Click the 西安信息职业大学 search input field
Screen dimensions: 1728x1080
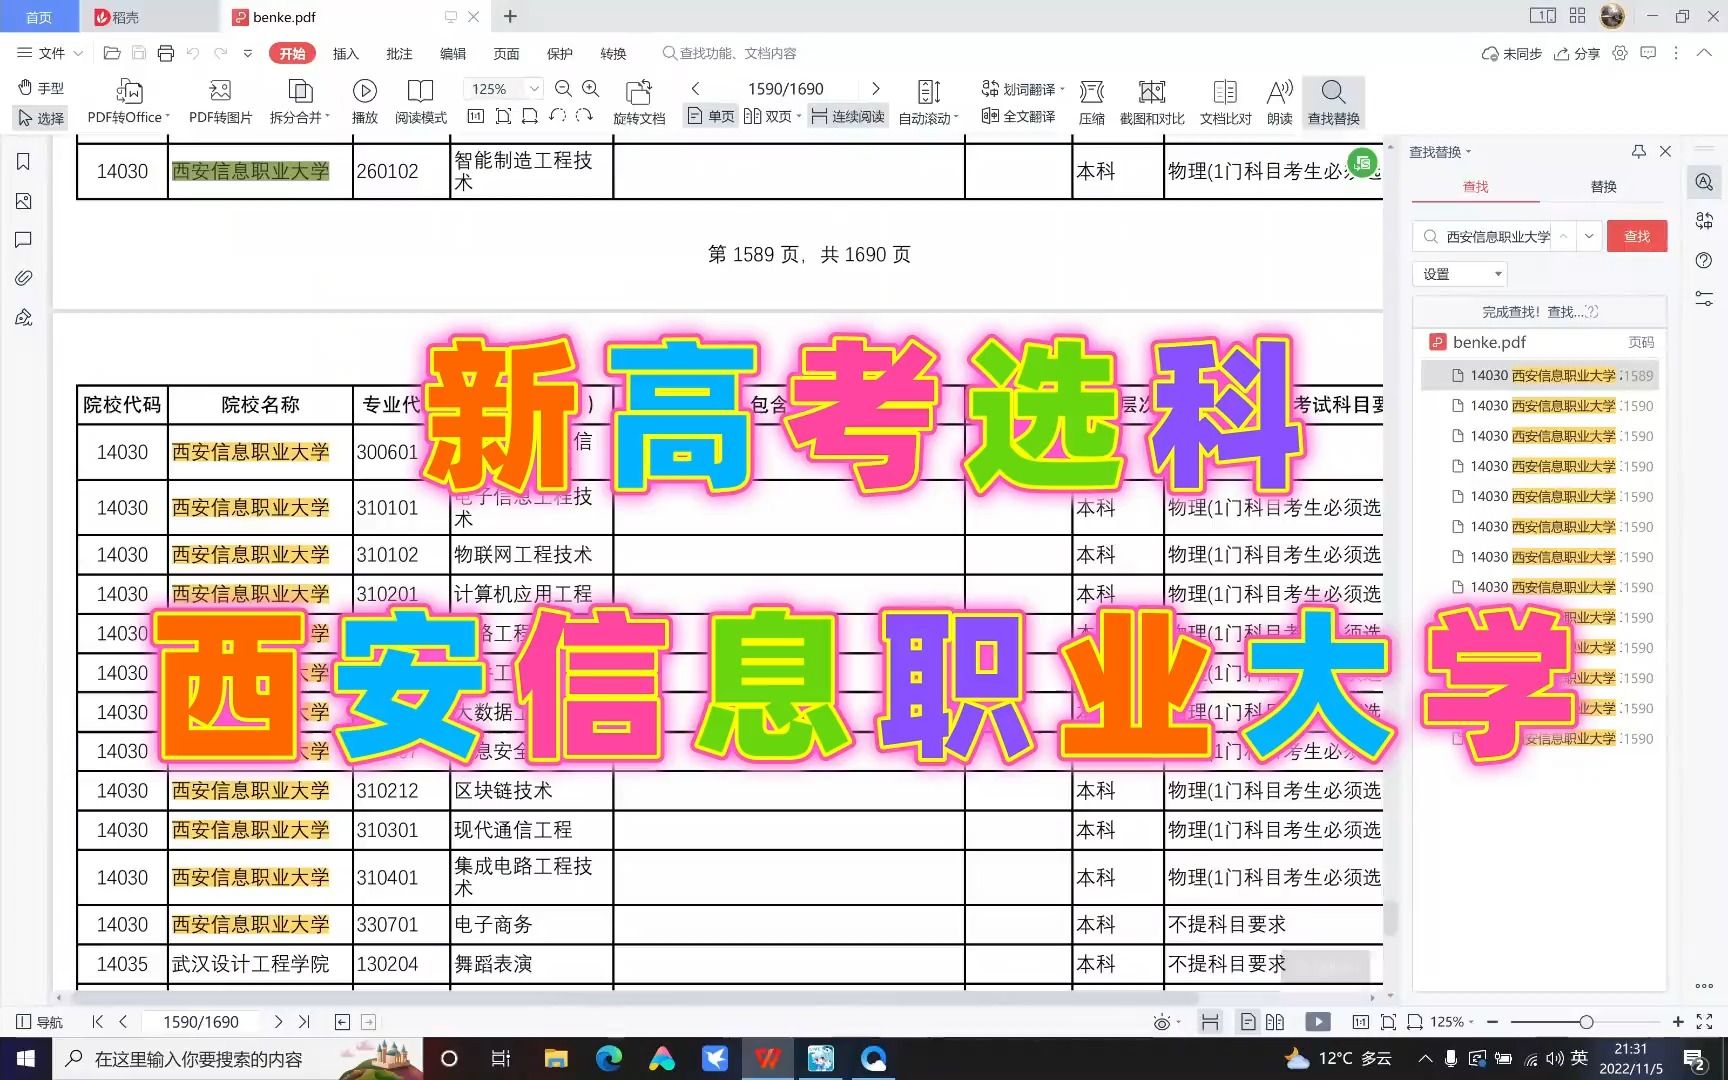tap(1496, 236)
